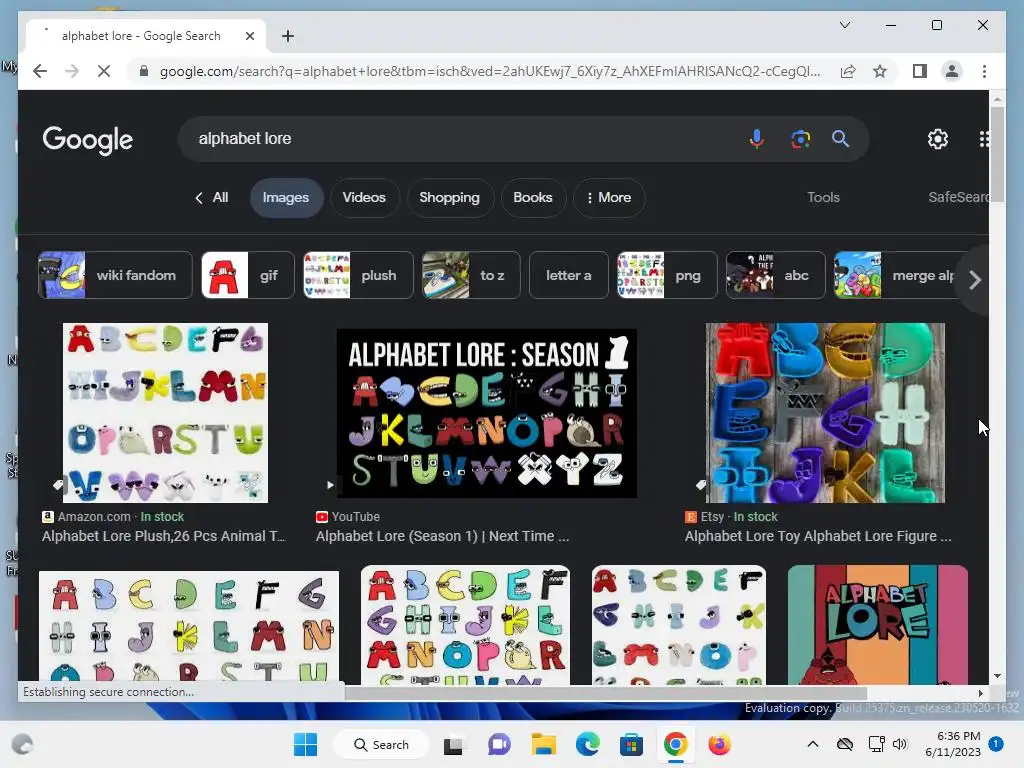Open Microsoft Store from taskbar
This screenshot has height=768, width=1024.
pyautogui.click(x=631, y=744)
